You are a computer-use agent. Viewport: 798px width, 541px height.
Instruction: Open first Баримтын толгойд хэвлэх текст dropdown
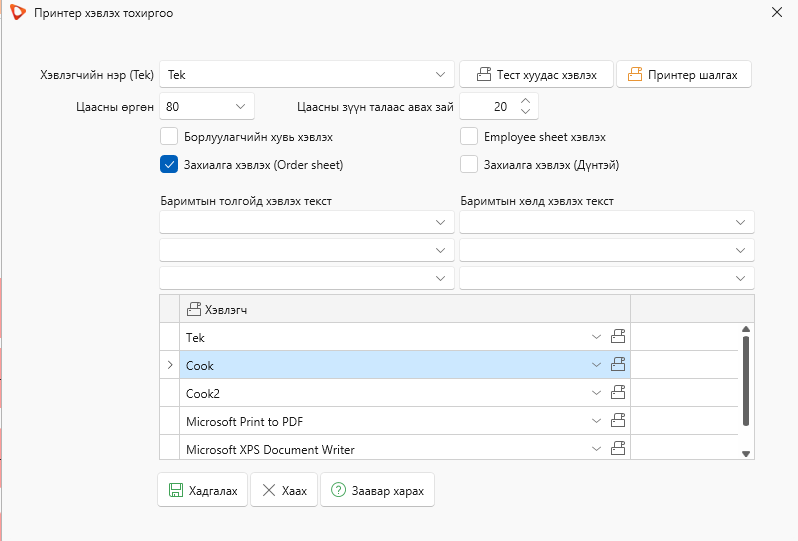click(307, 222)
